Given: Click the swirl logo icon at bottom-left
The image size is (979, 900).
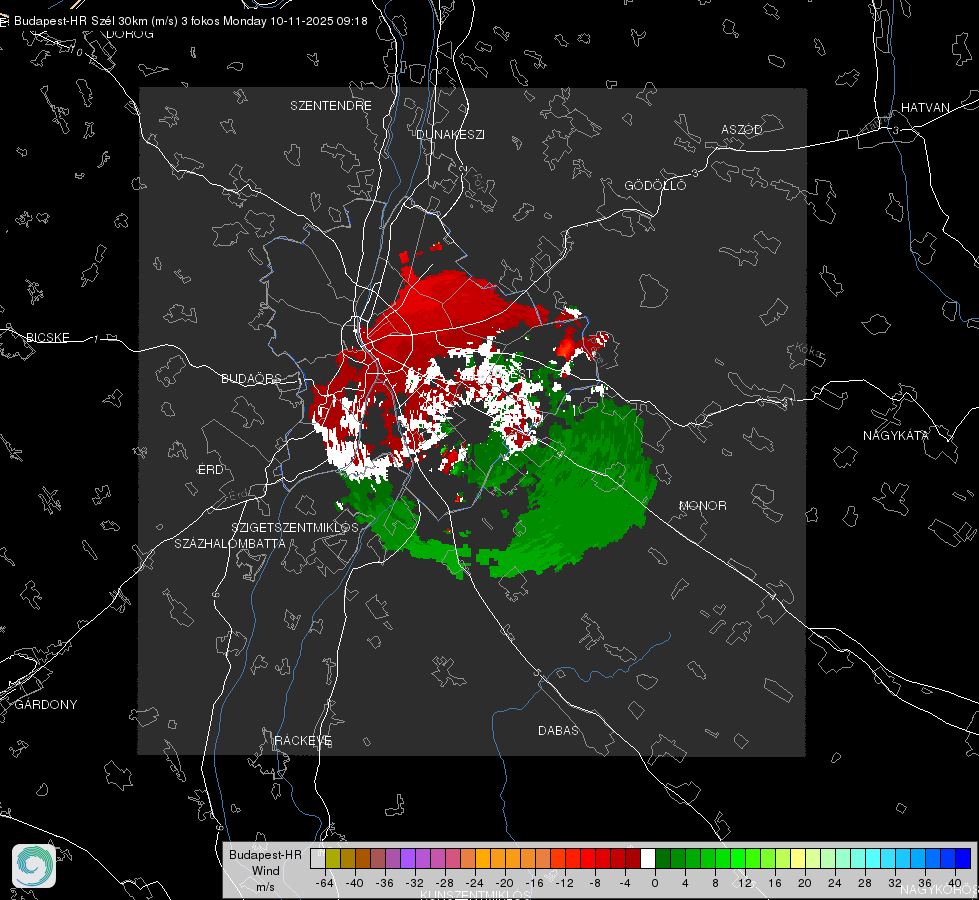Looking at the screenshot, I should point(34,866).
